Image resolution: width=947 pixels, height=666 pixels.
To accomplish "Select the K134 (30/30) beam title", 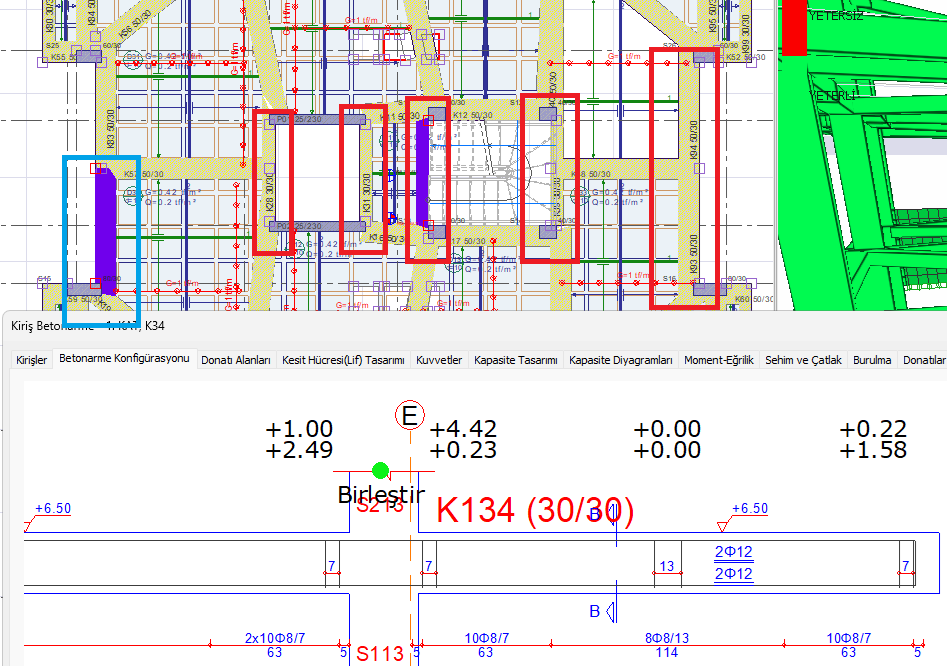I will [x=535, y=511].
